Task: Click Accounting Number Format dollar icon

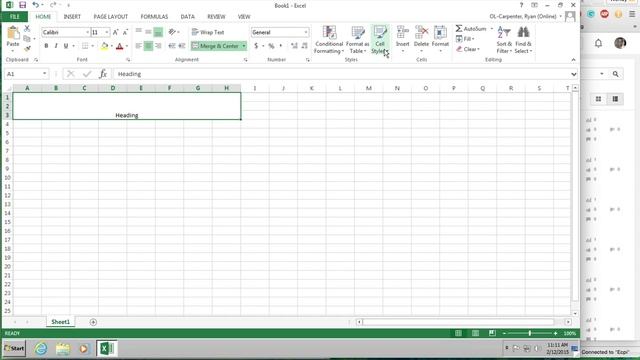Action: pos(256,46)
